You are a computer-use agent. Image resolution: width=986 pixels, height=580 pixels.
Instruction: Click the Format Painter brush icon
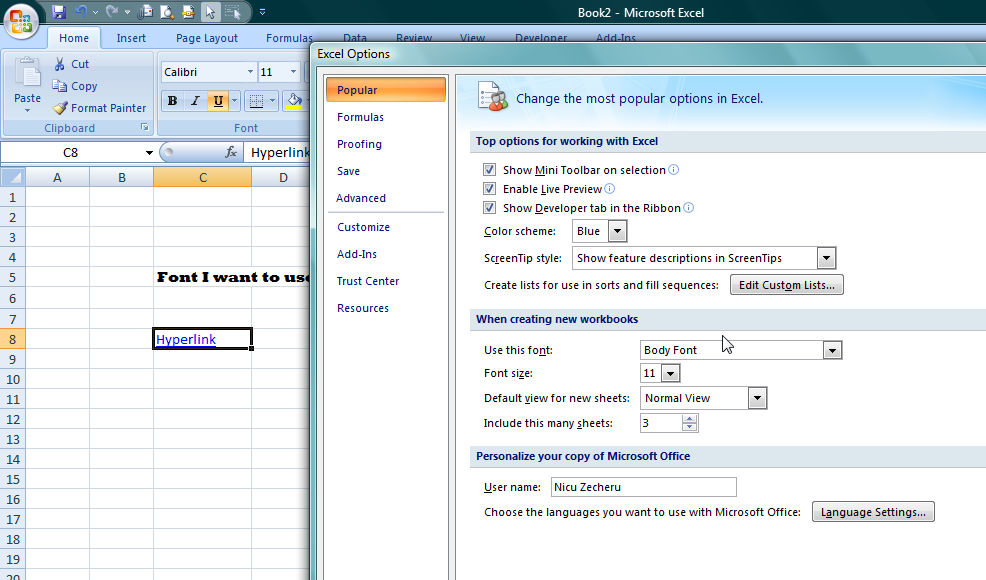60,108
